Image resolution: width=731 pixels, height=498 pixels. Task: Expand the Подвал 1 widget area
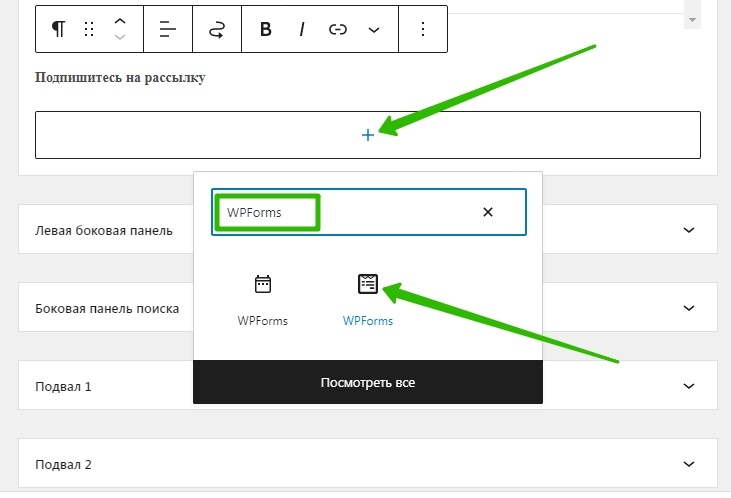click(689, 386)
